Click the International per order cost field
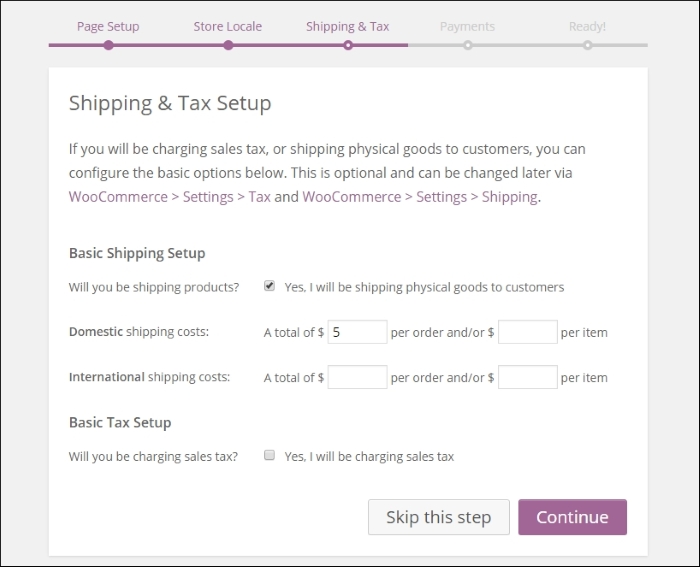The image size is (700, 567). [x=357, y=377]
